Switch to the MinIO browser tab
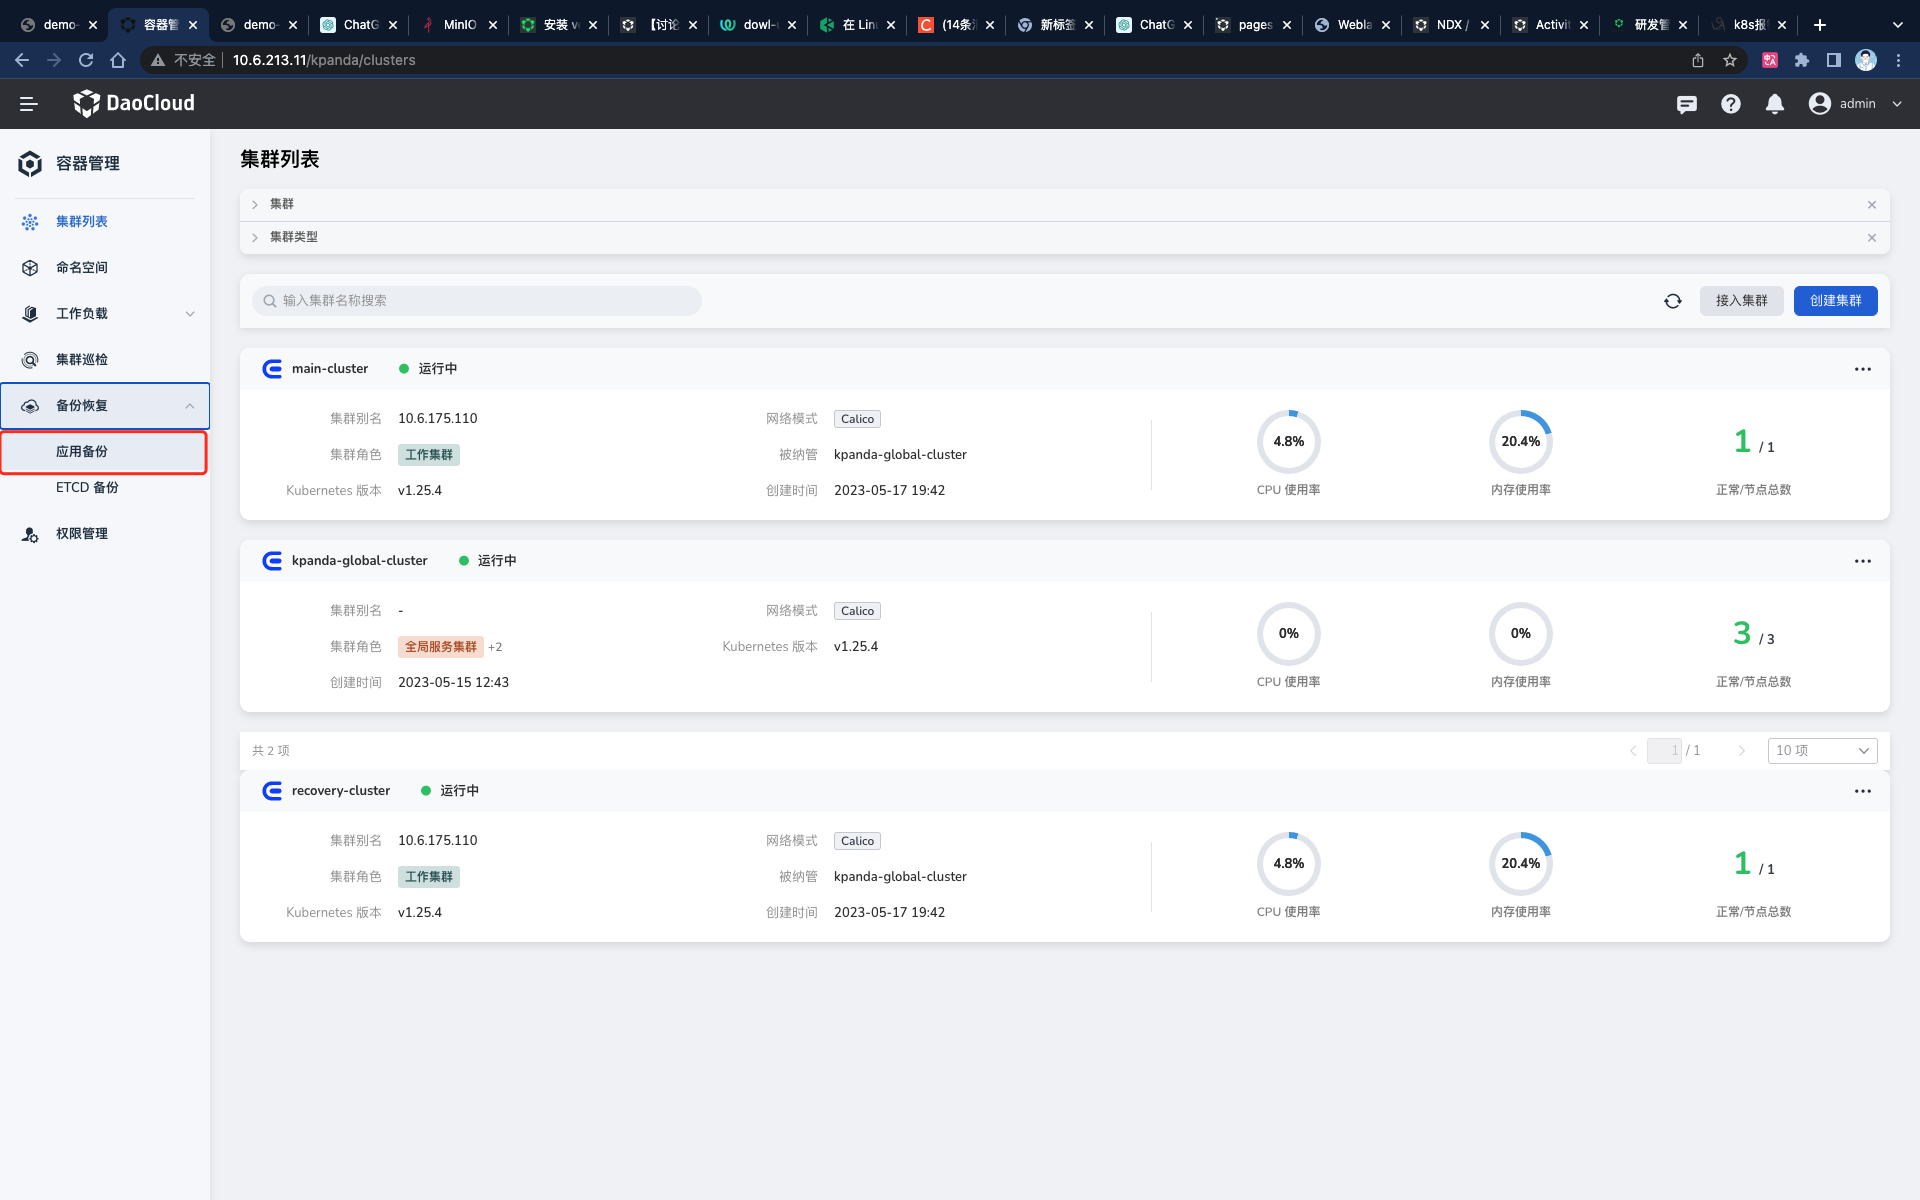The width and height of the screenshot is (1920, 1200). pyautogui.click(x=459, y=25)
